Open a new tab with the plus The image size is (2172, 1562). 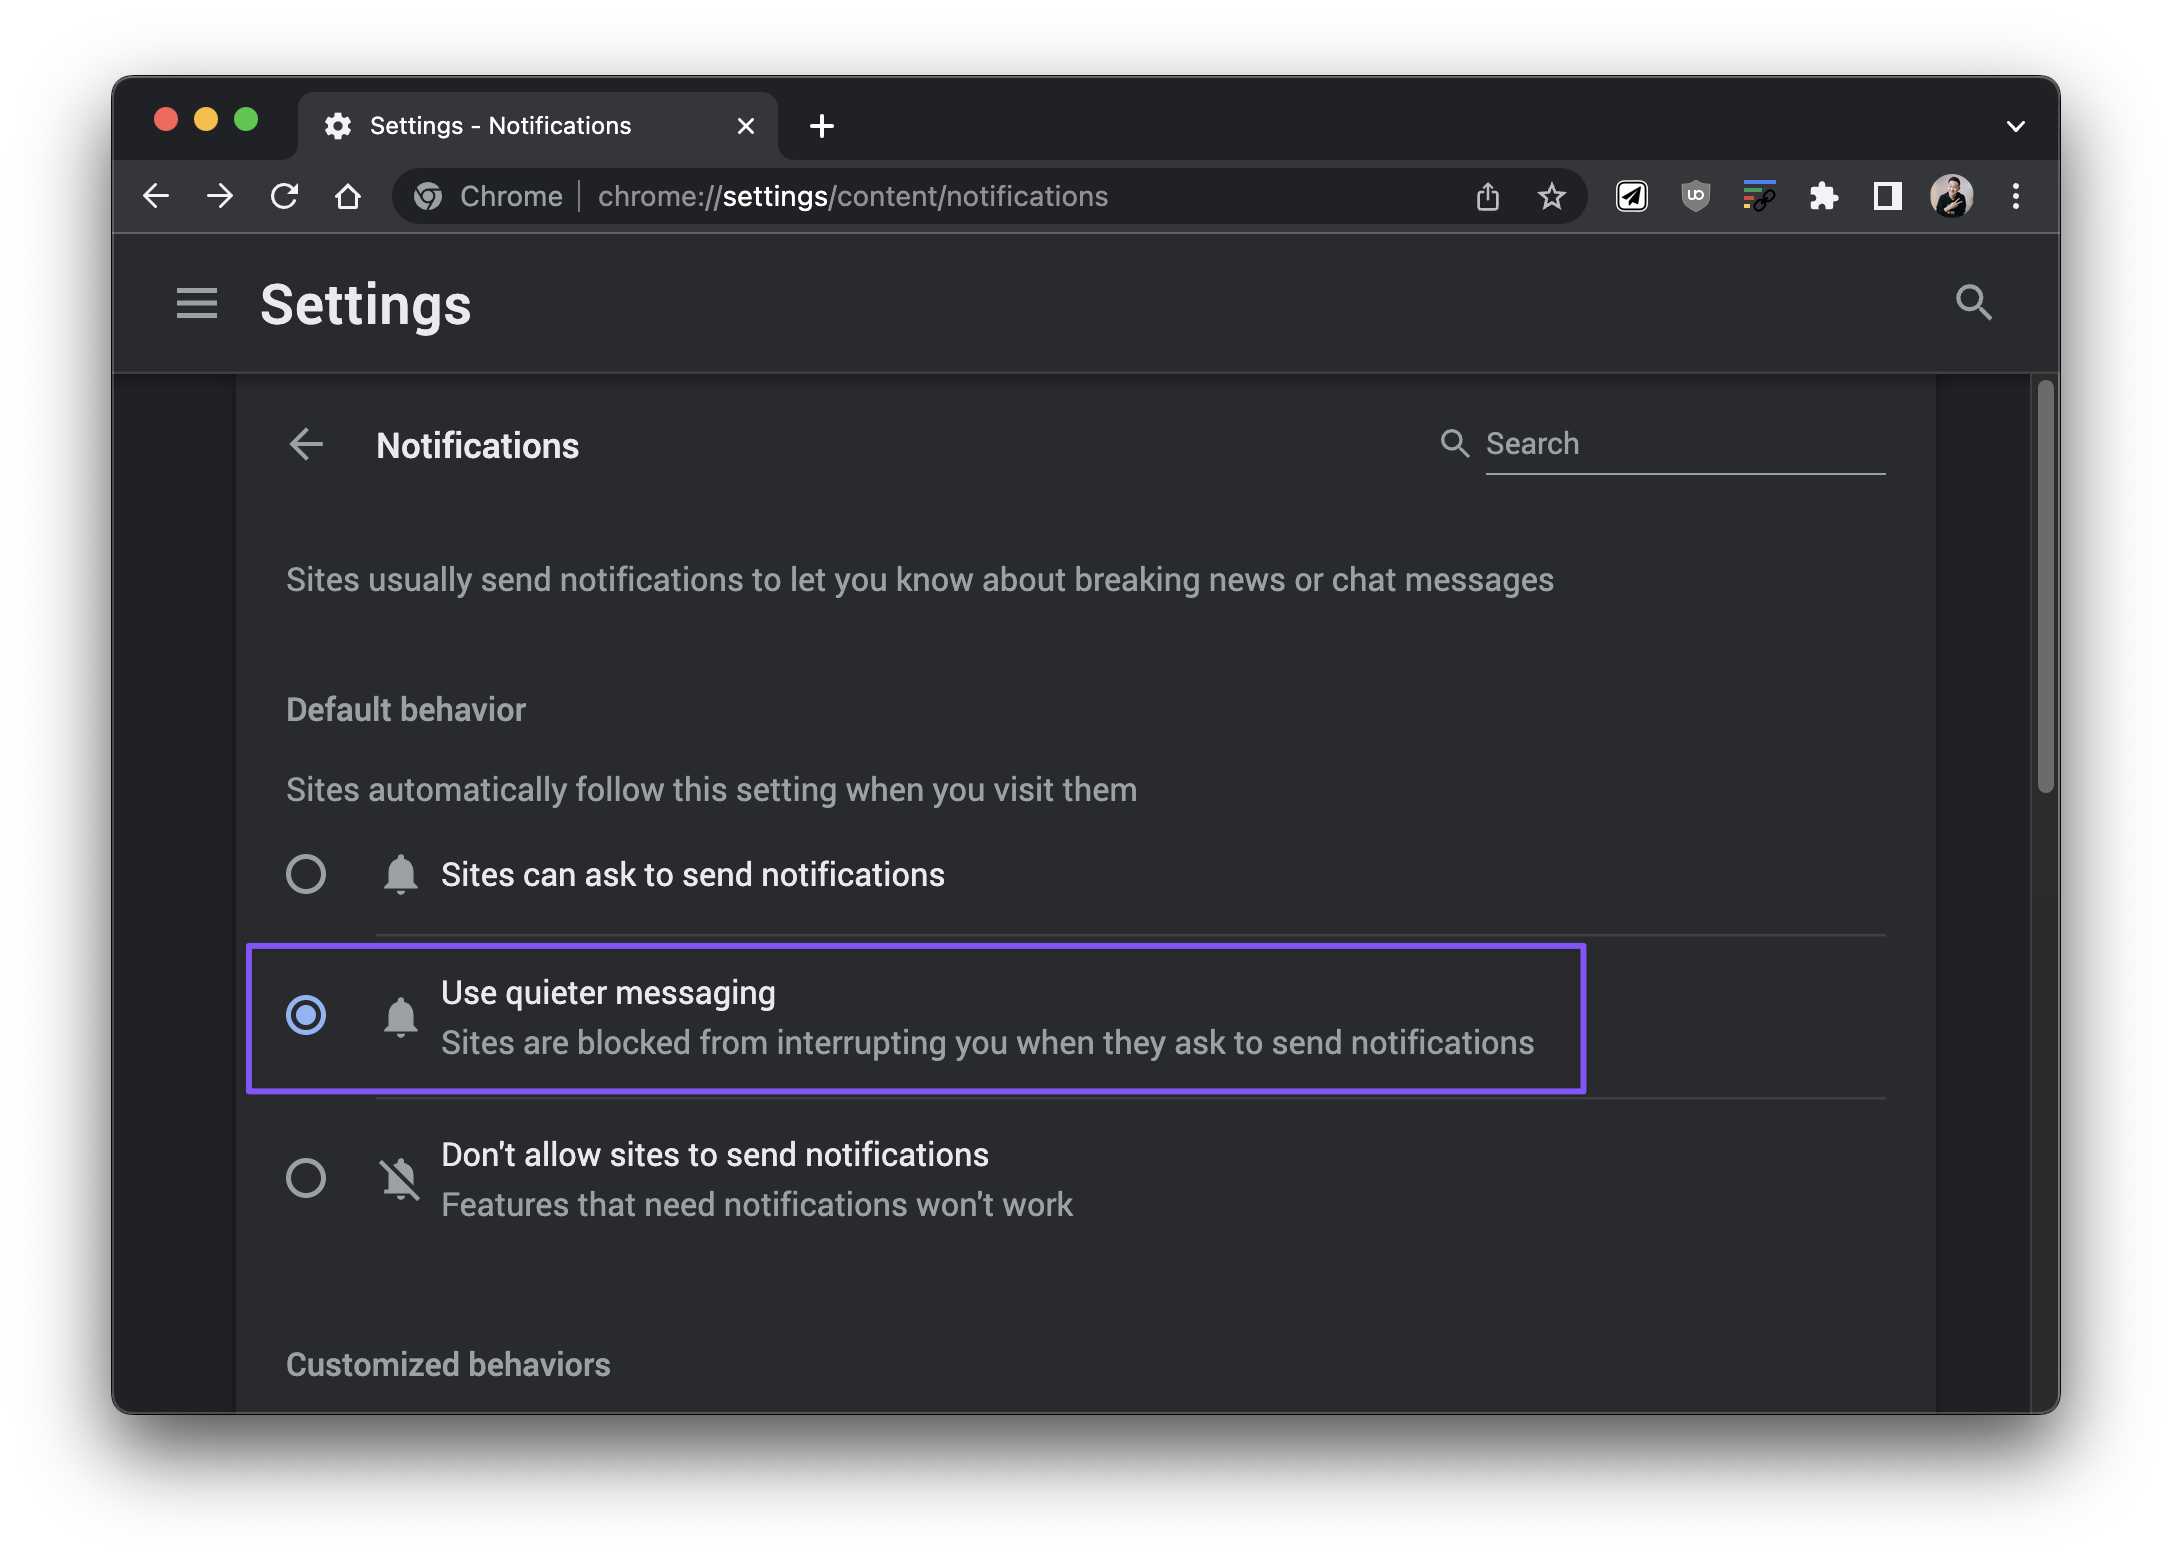pyautogui.click(x=822, y=126)
